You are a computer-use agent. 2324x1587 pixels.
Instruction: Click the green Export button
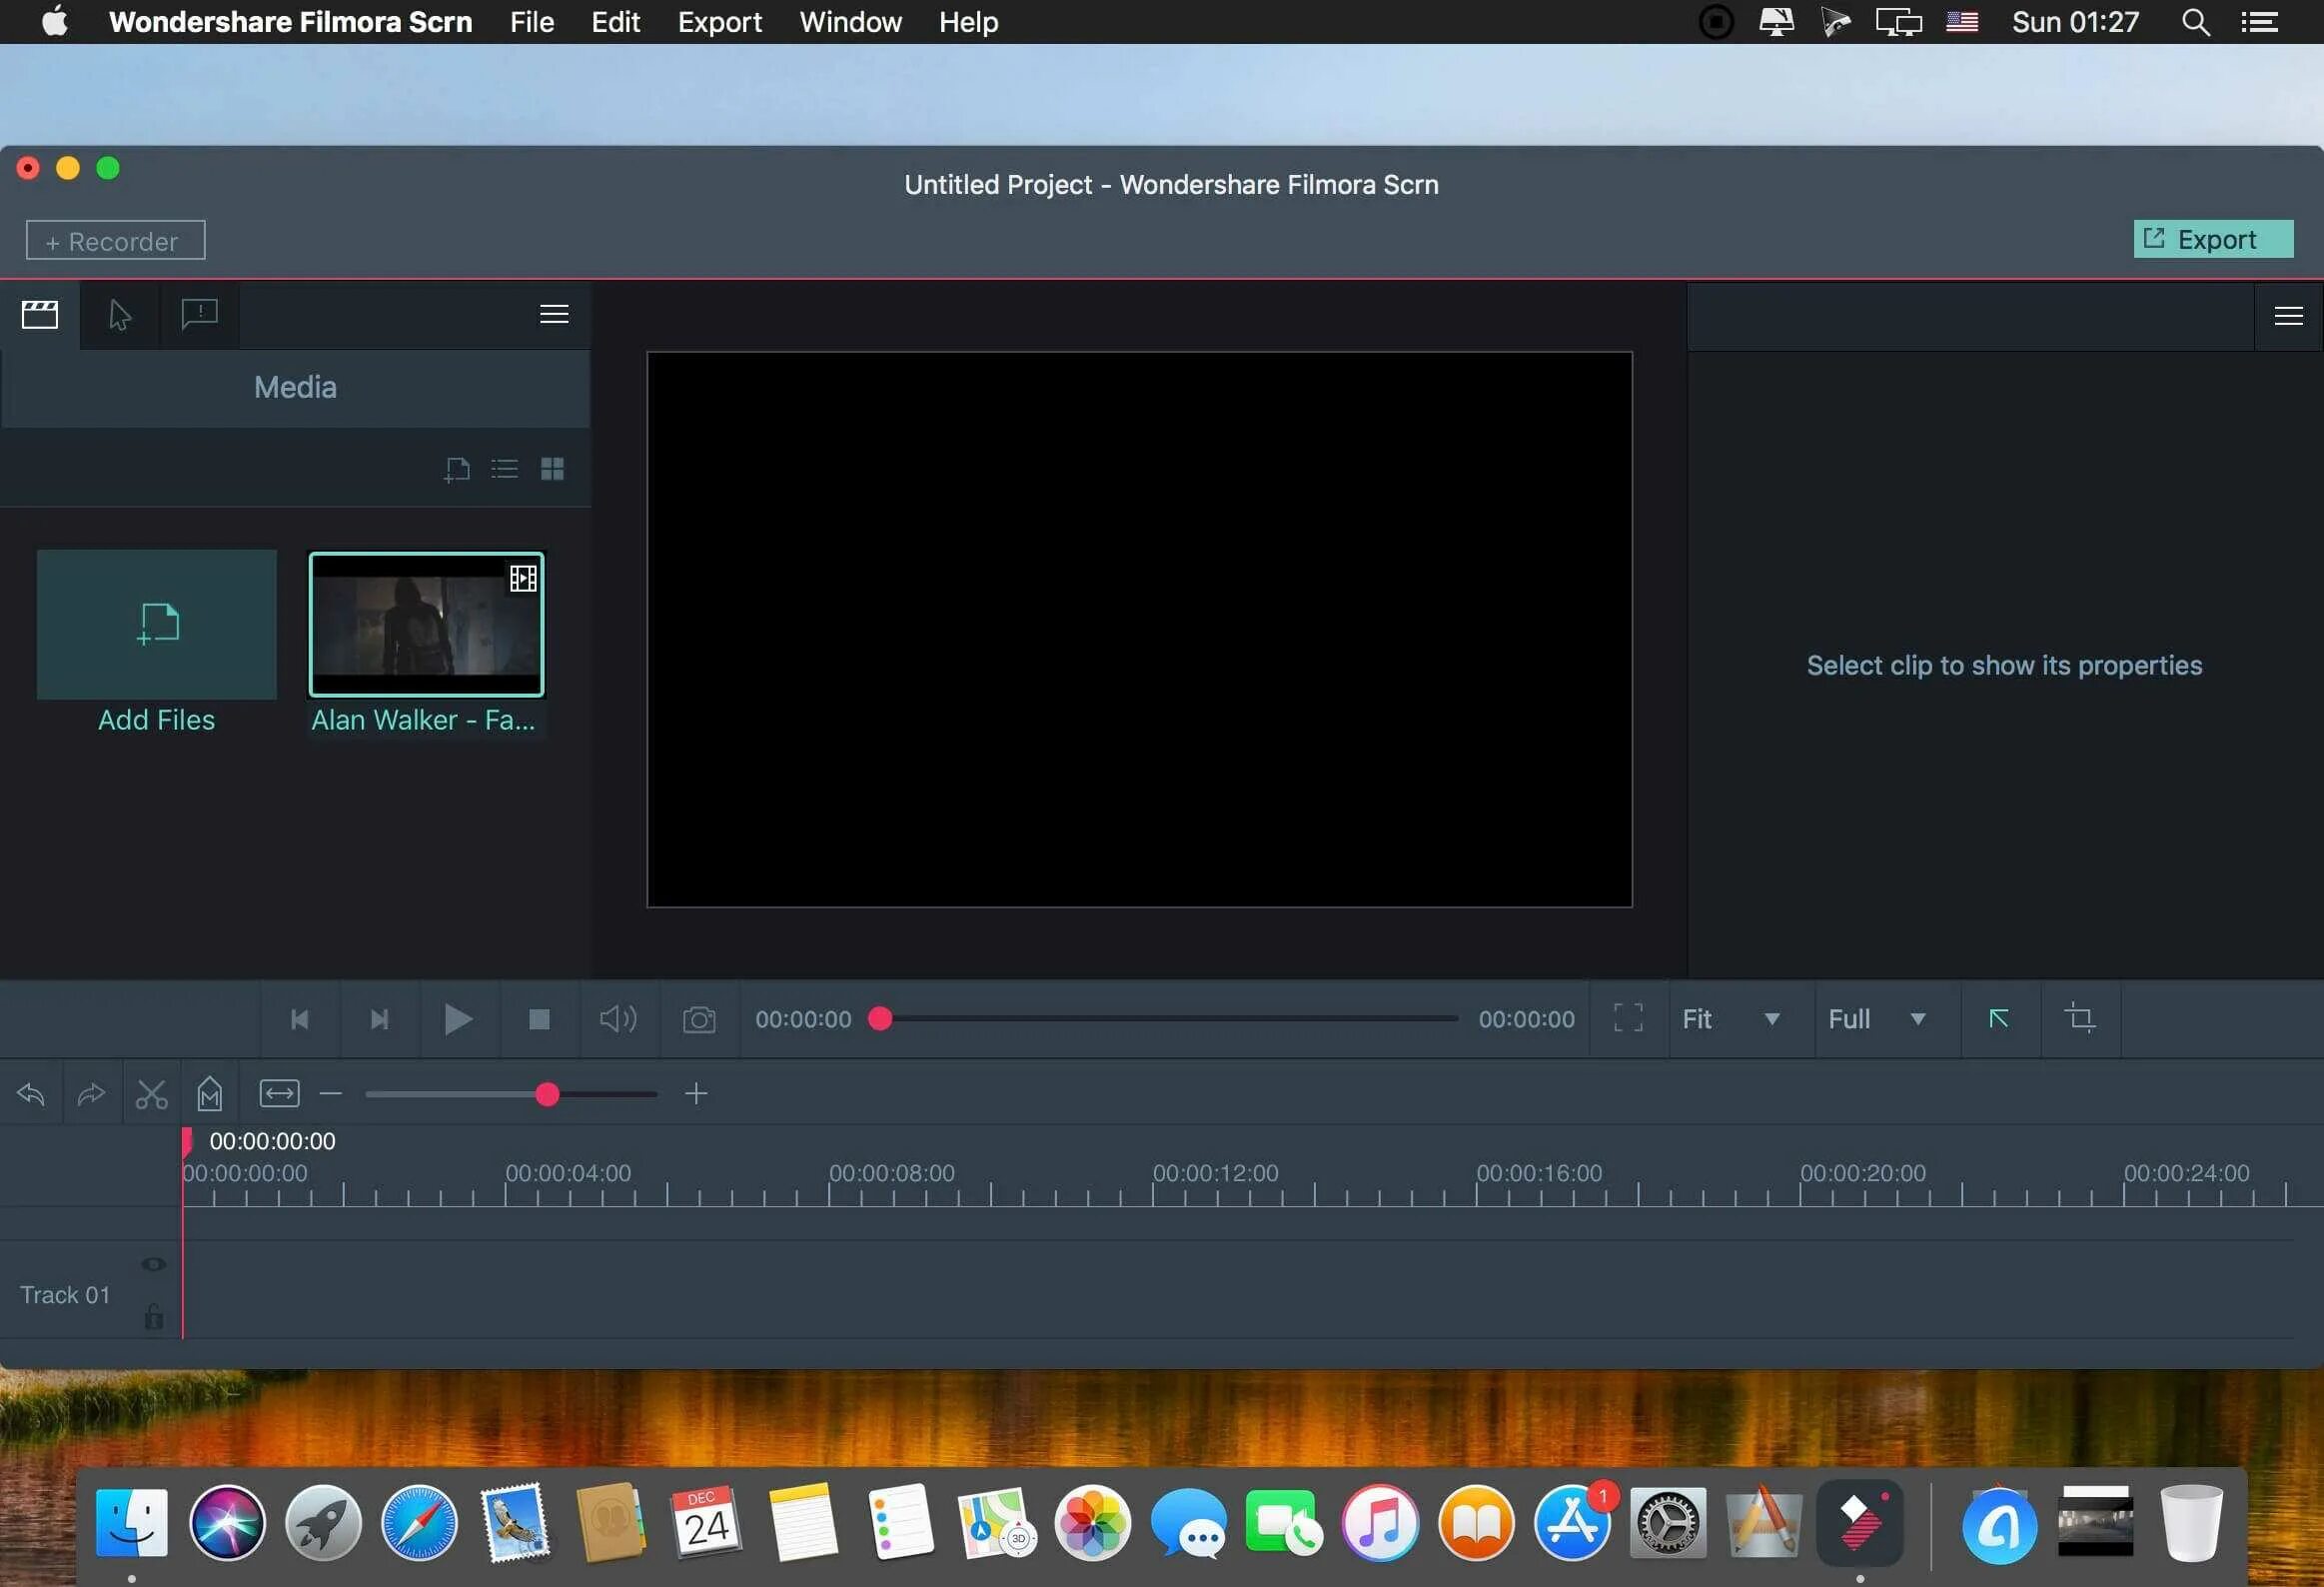point(2212,239)
